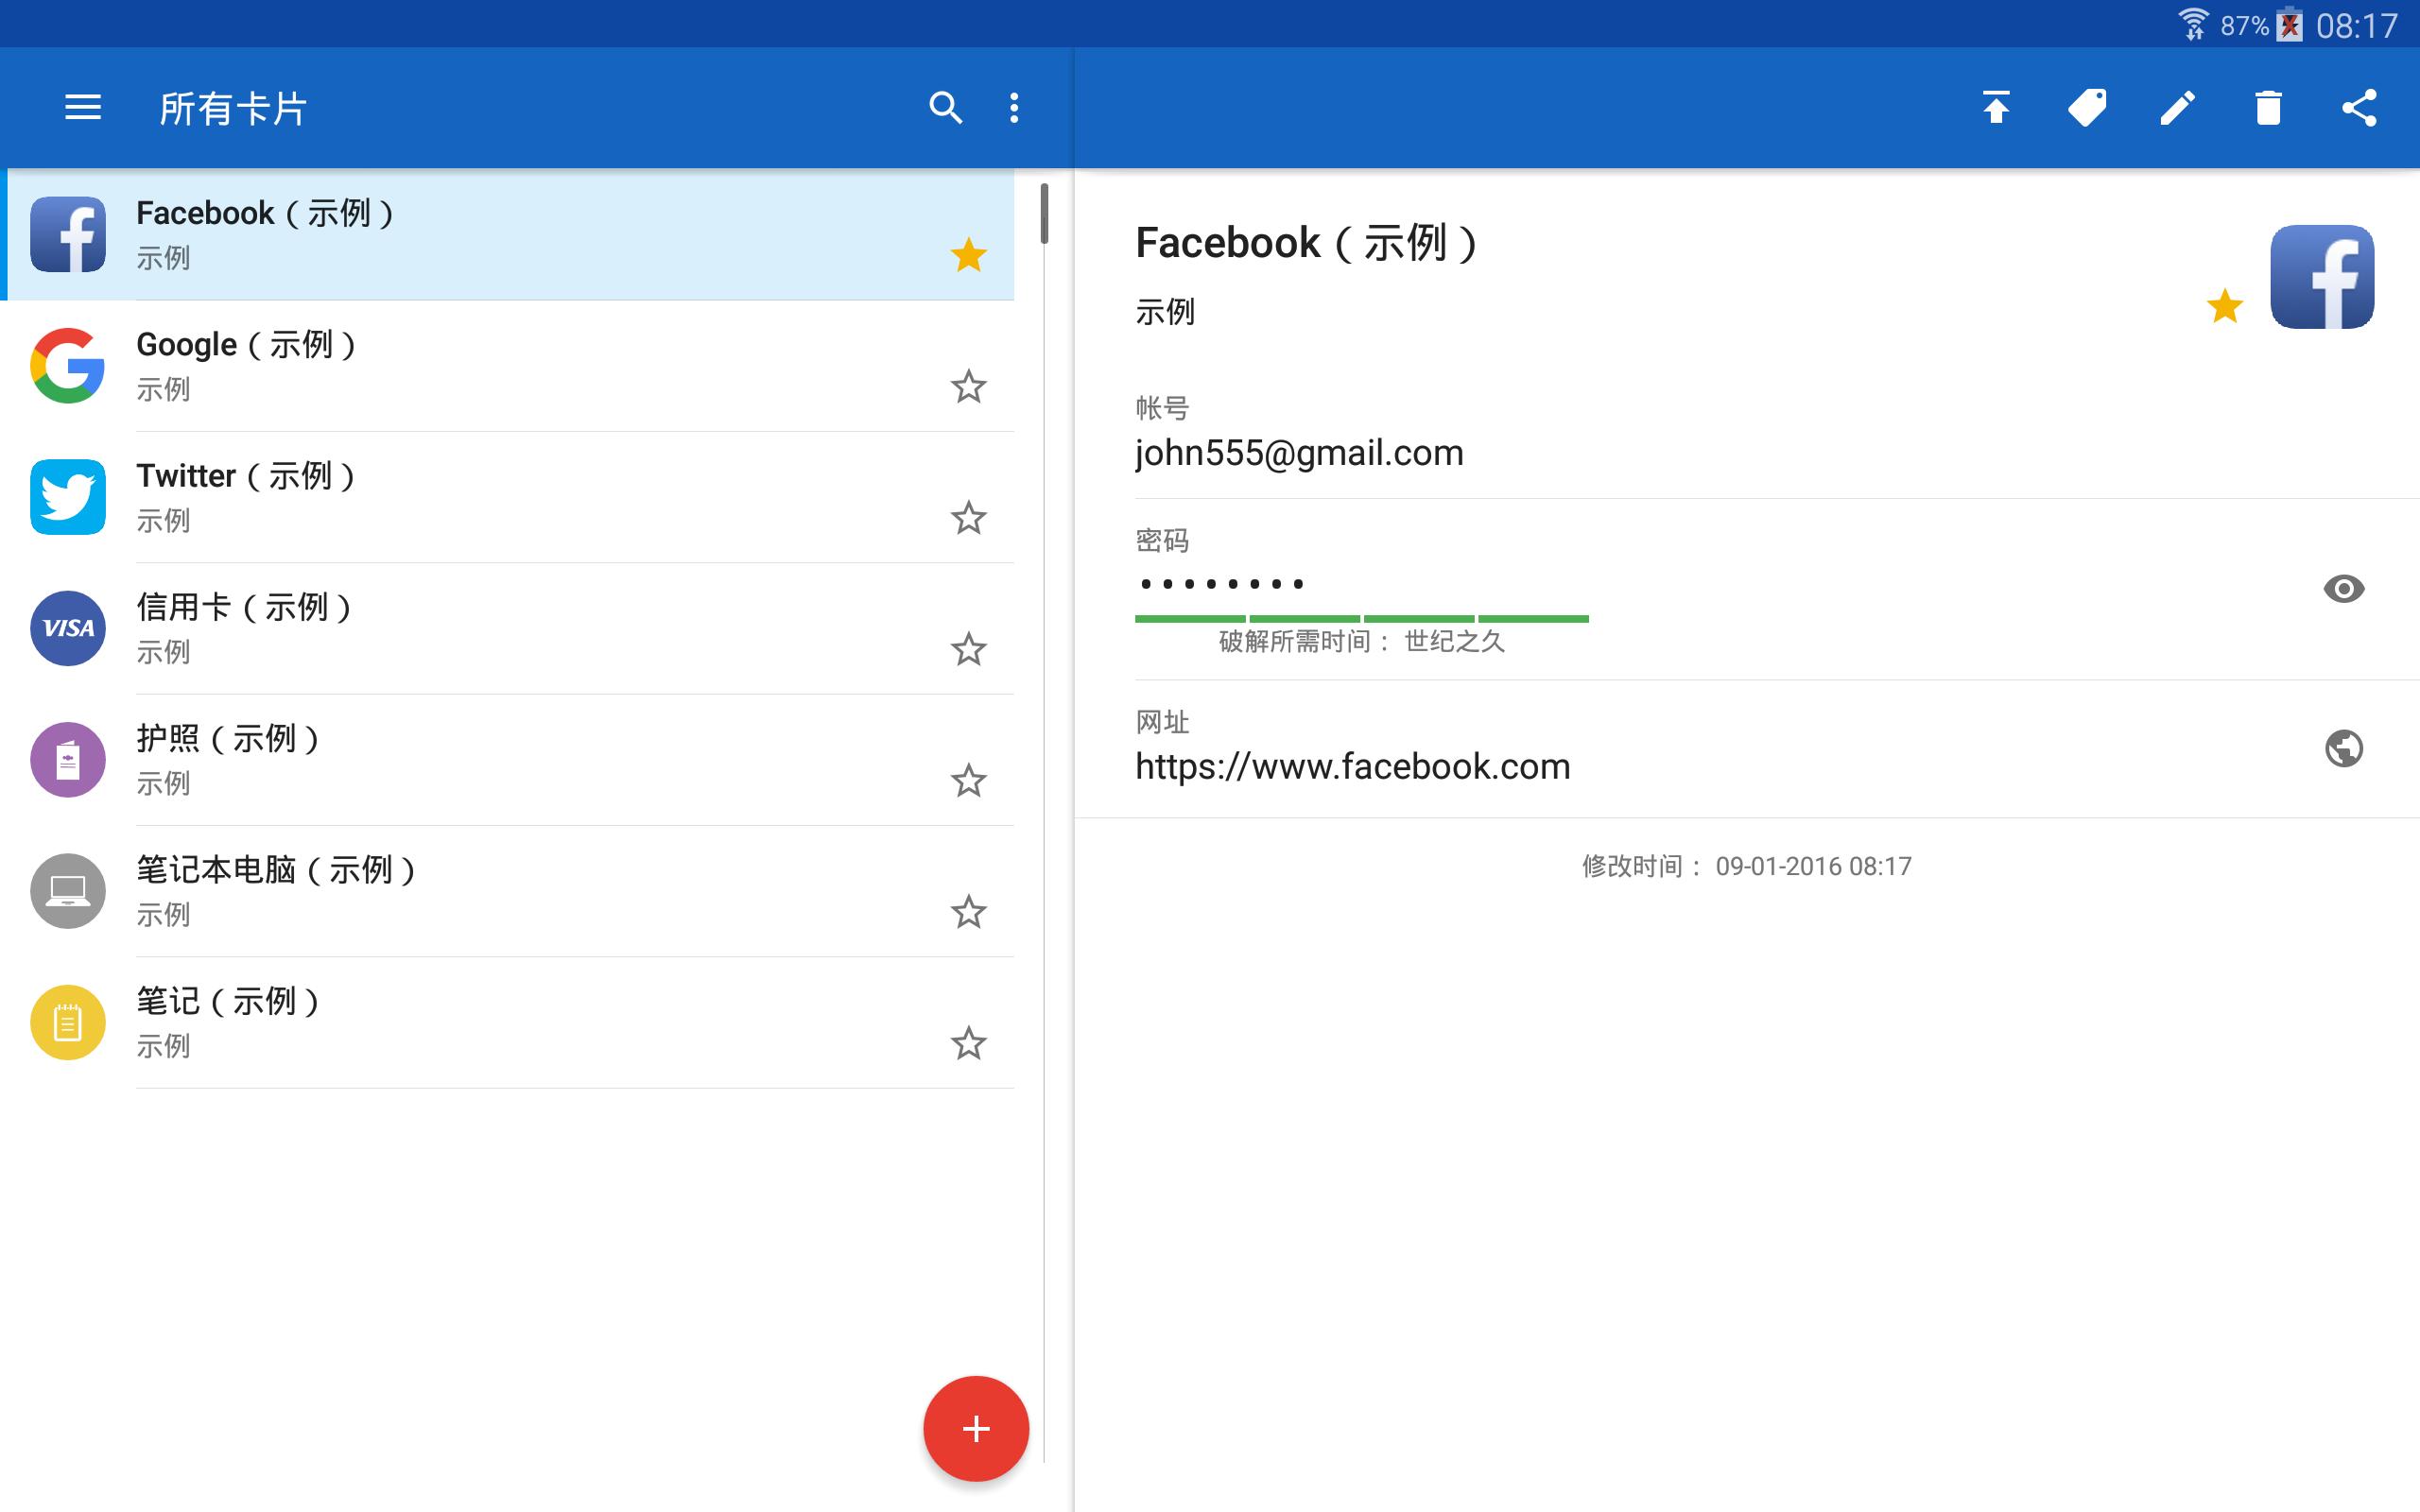Click the green password strength bar

pos(1362,619)
